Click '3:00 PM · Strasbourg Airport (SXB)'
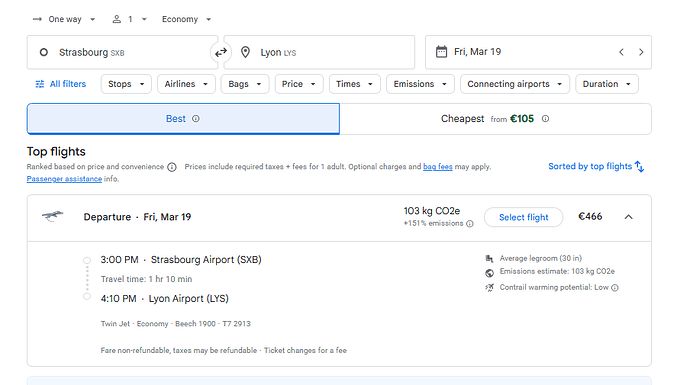Screen dimensions: 690x385 pyautogui.click(x=181, y=260)
